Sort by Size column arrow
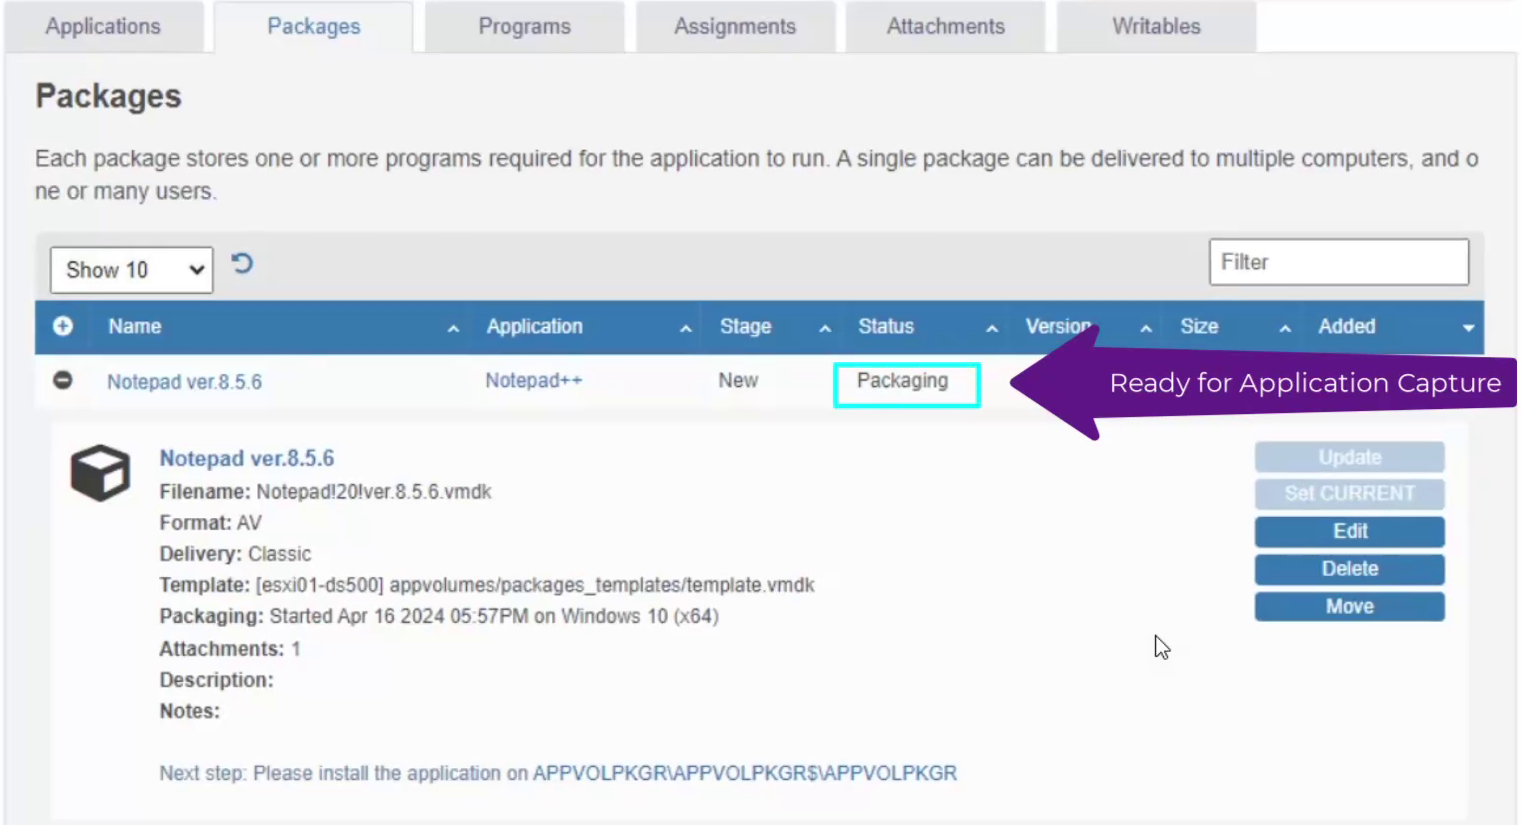 click(x=1285, y=328)
